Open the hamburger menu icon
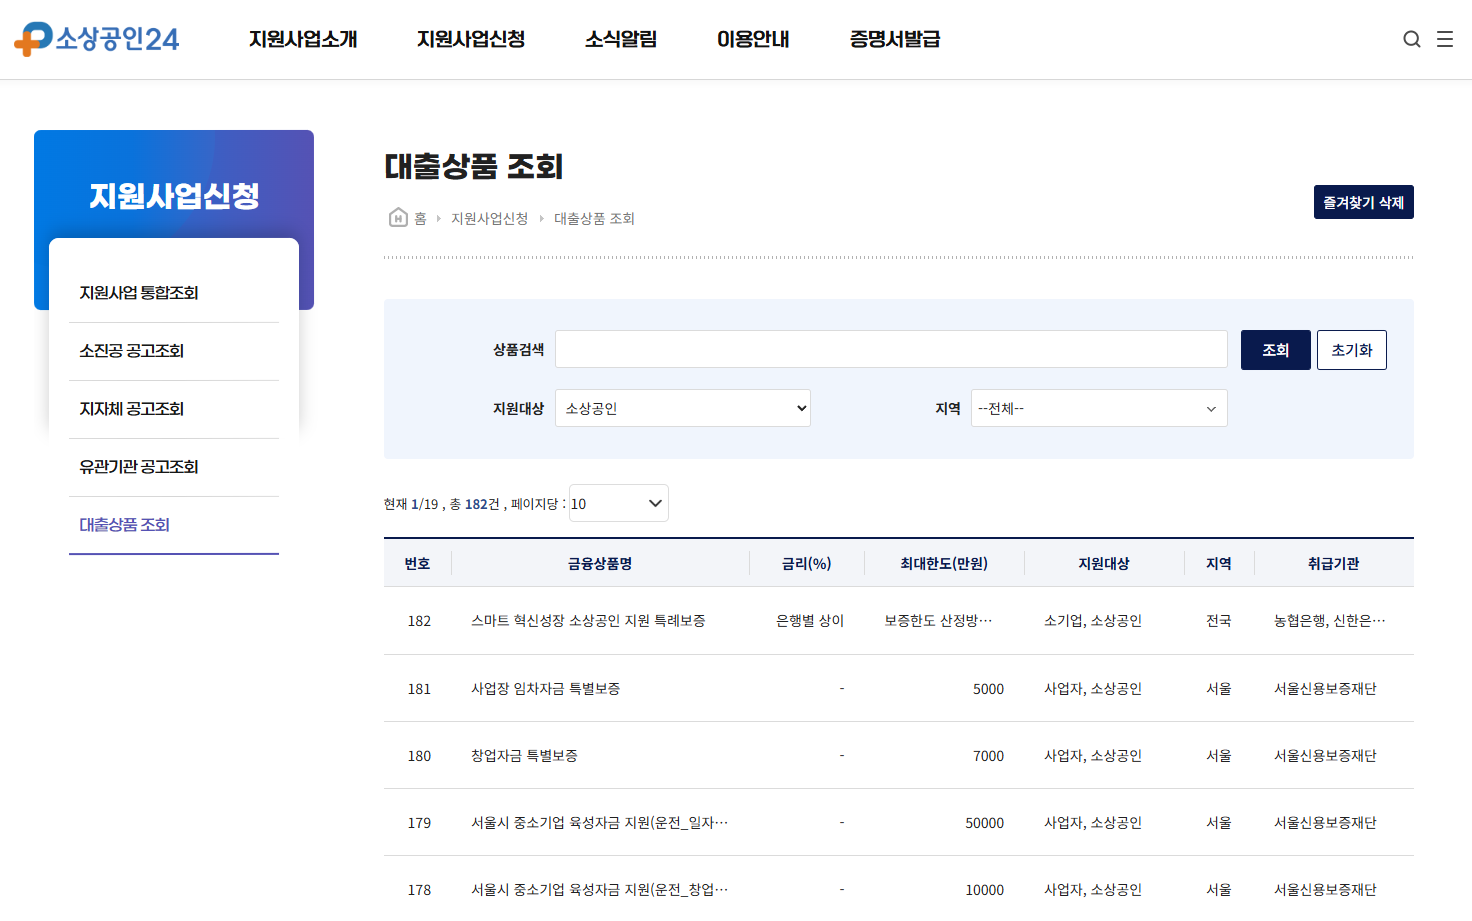 coord(1444,39)
